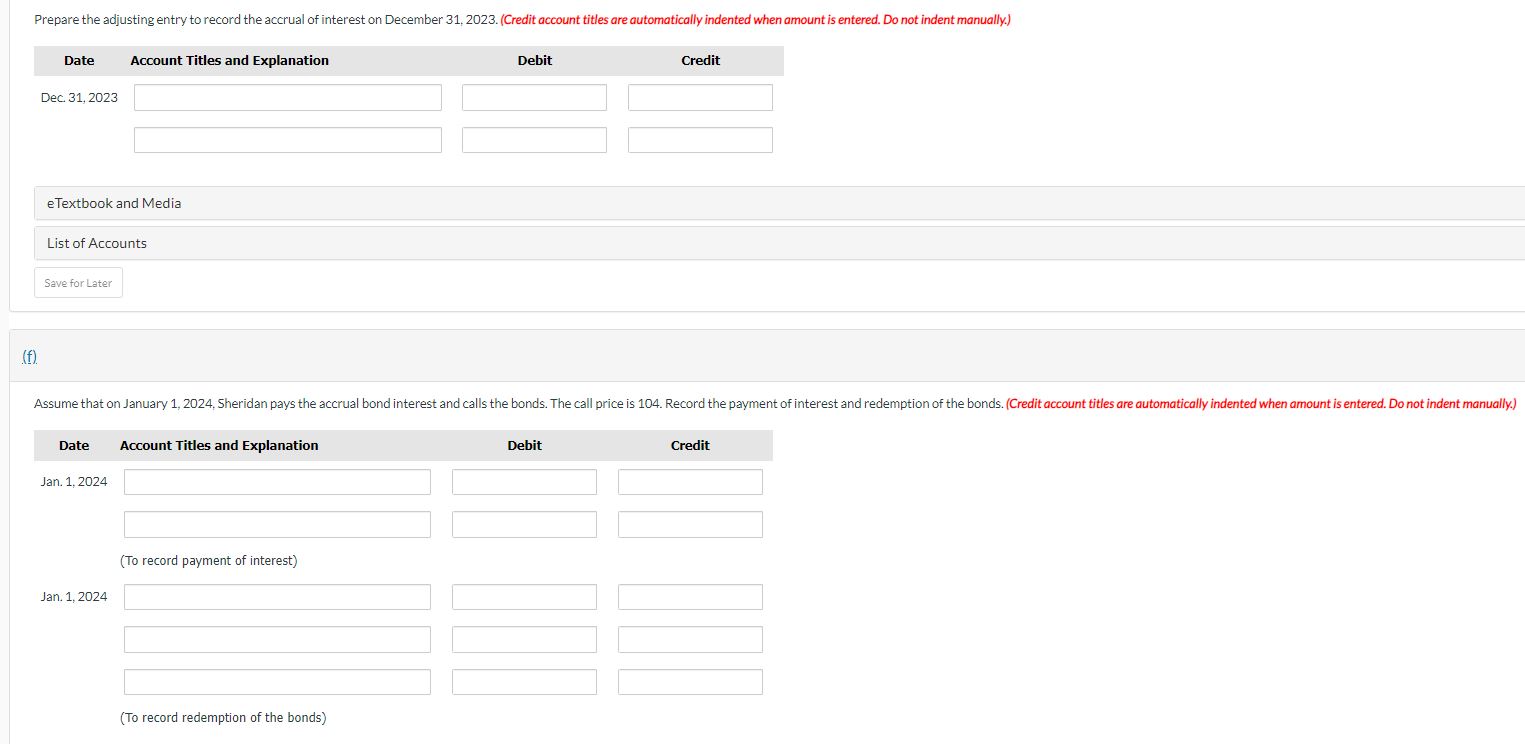The height and width of the screenshot is (744, 1525).
Task: Select the Debit field in the first Jan. 1, 2024 row
Action: click(x=524, y=481)
